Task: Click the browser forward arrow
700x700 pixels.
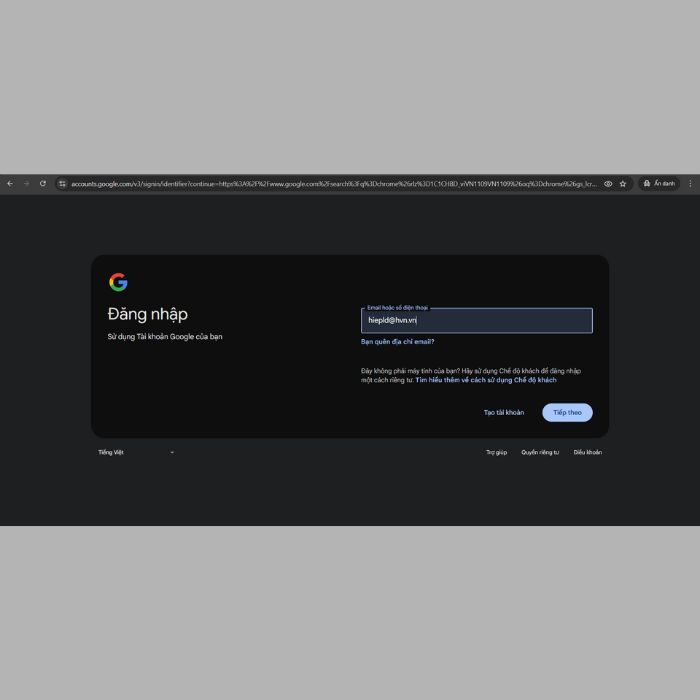Action: [26, 183]
